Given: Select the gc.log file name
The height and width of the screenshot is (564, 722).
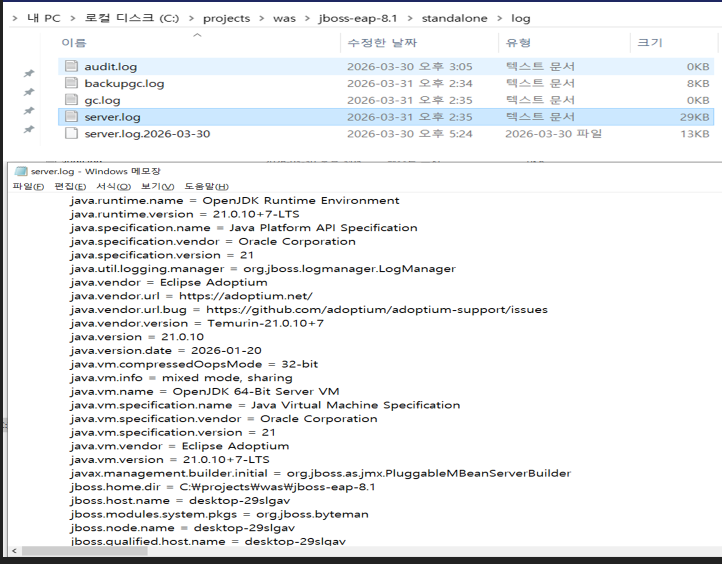Looking at the screenshot, I should 102,100.
